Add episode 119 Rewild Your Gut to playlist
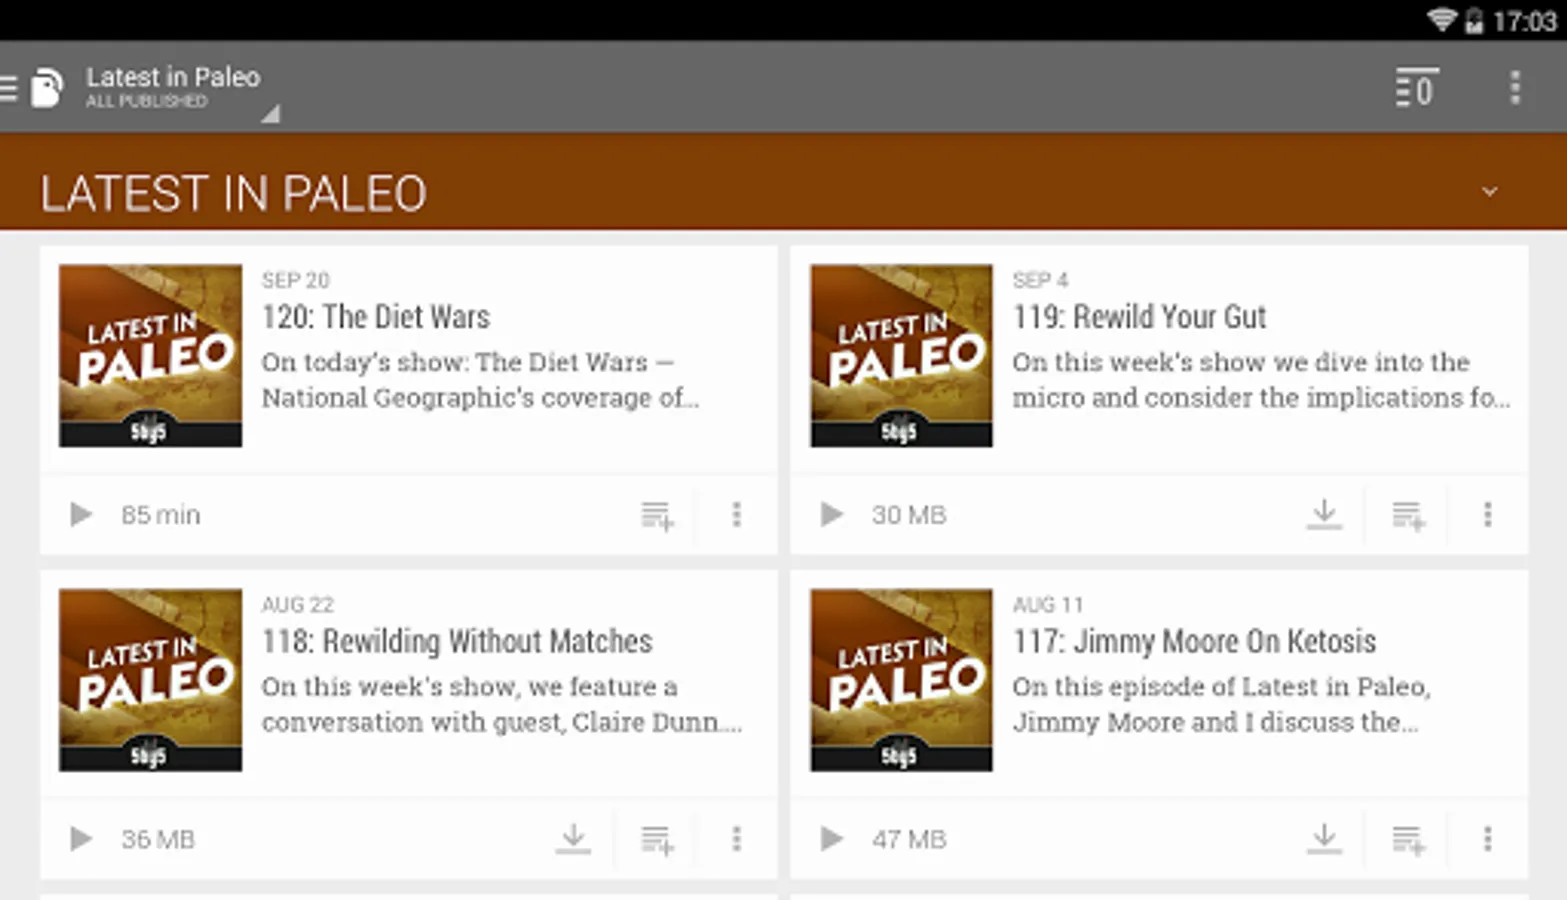The width and height of the screenshot is (1567, 900). 1408,516
